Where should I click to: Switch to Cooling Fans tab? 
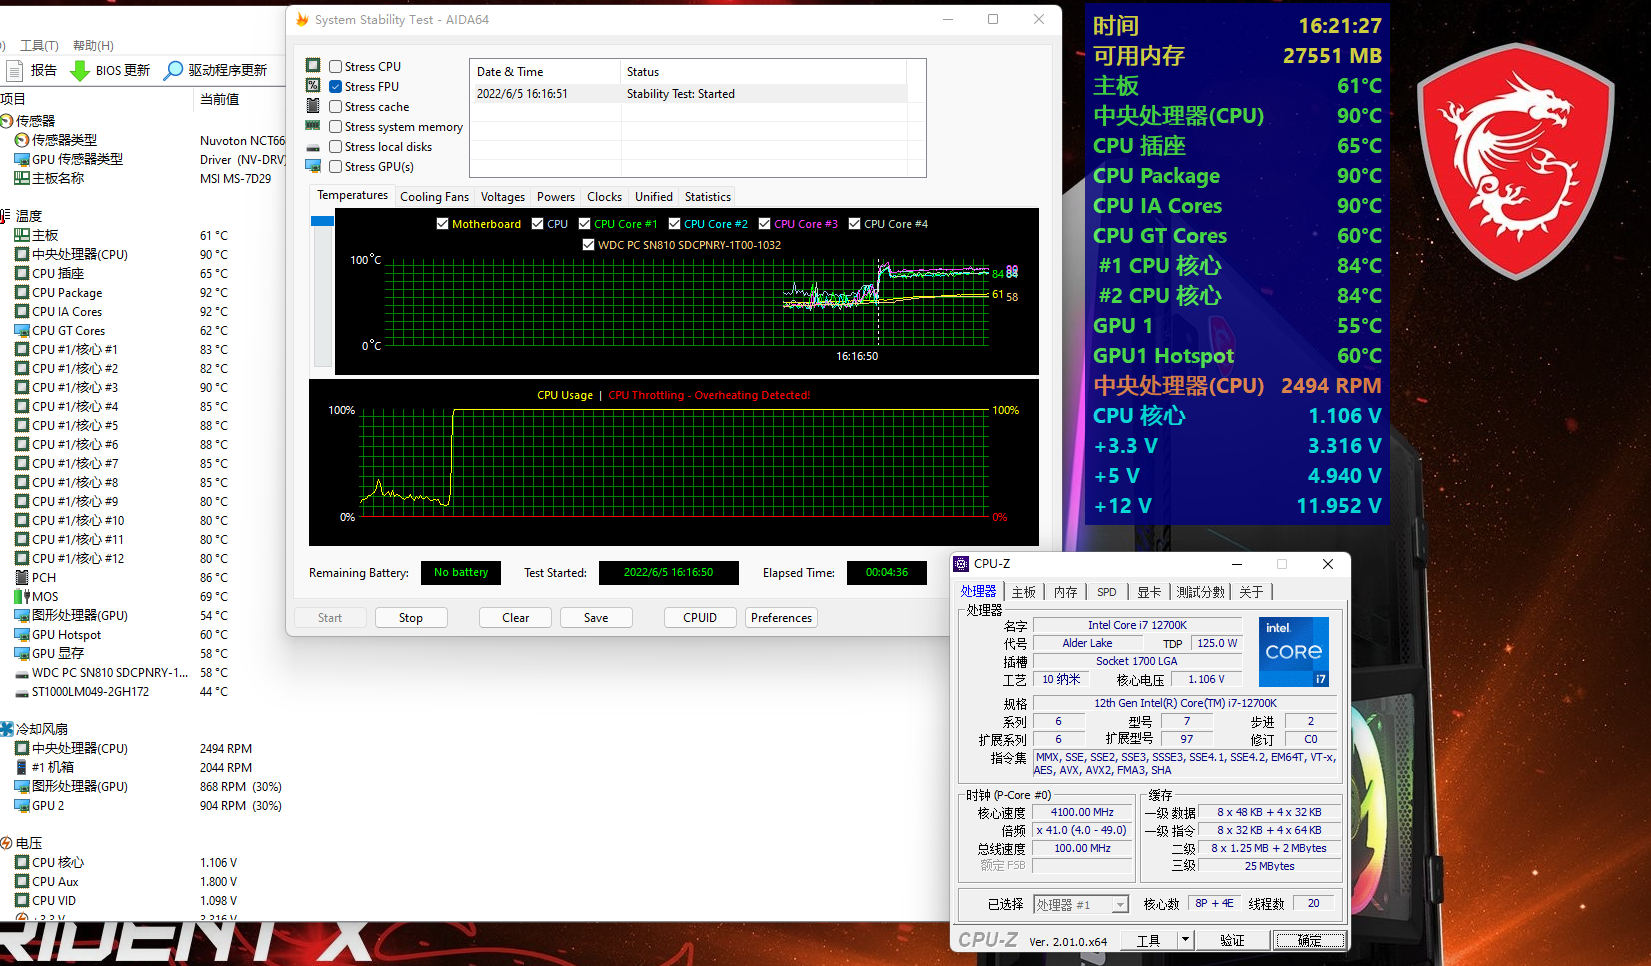434,197
